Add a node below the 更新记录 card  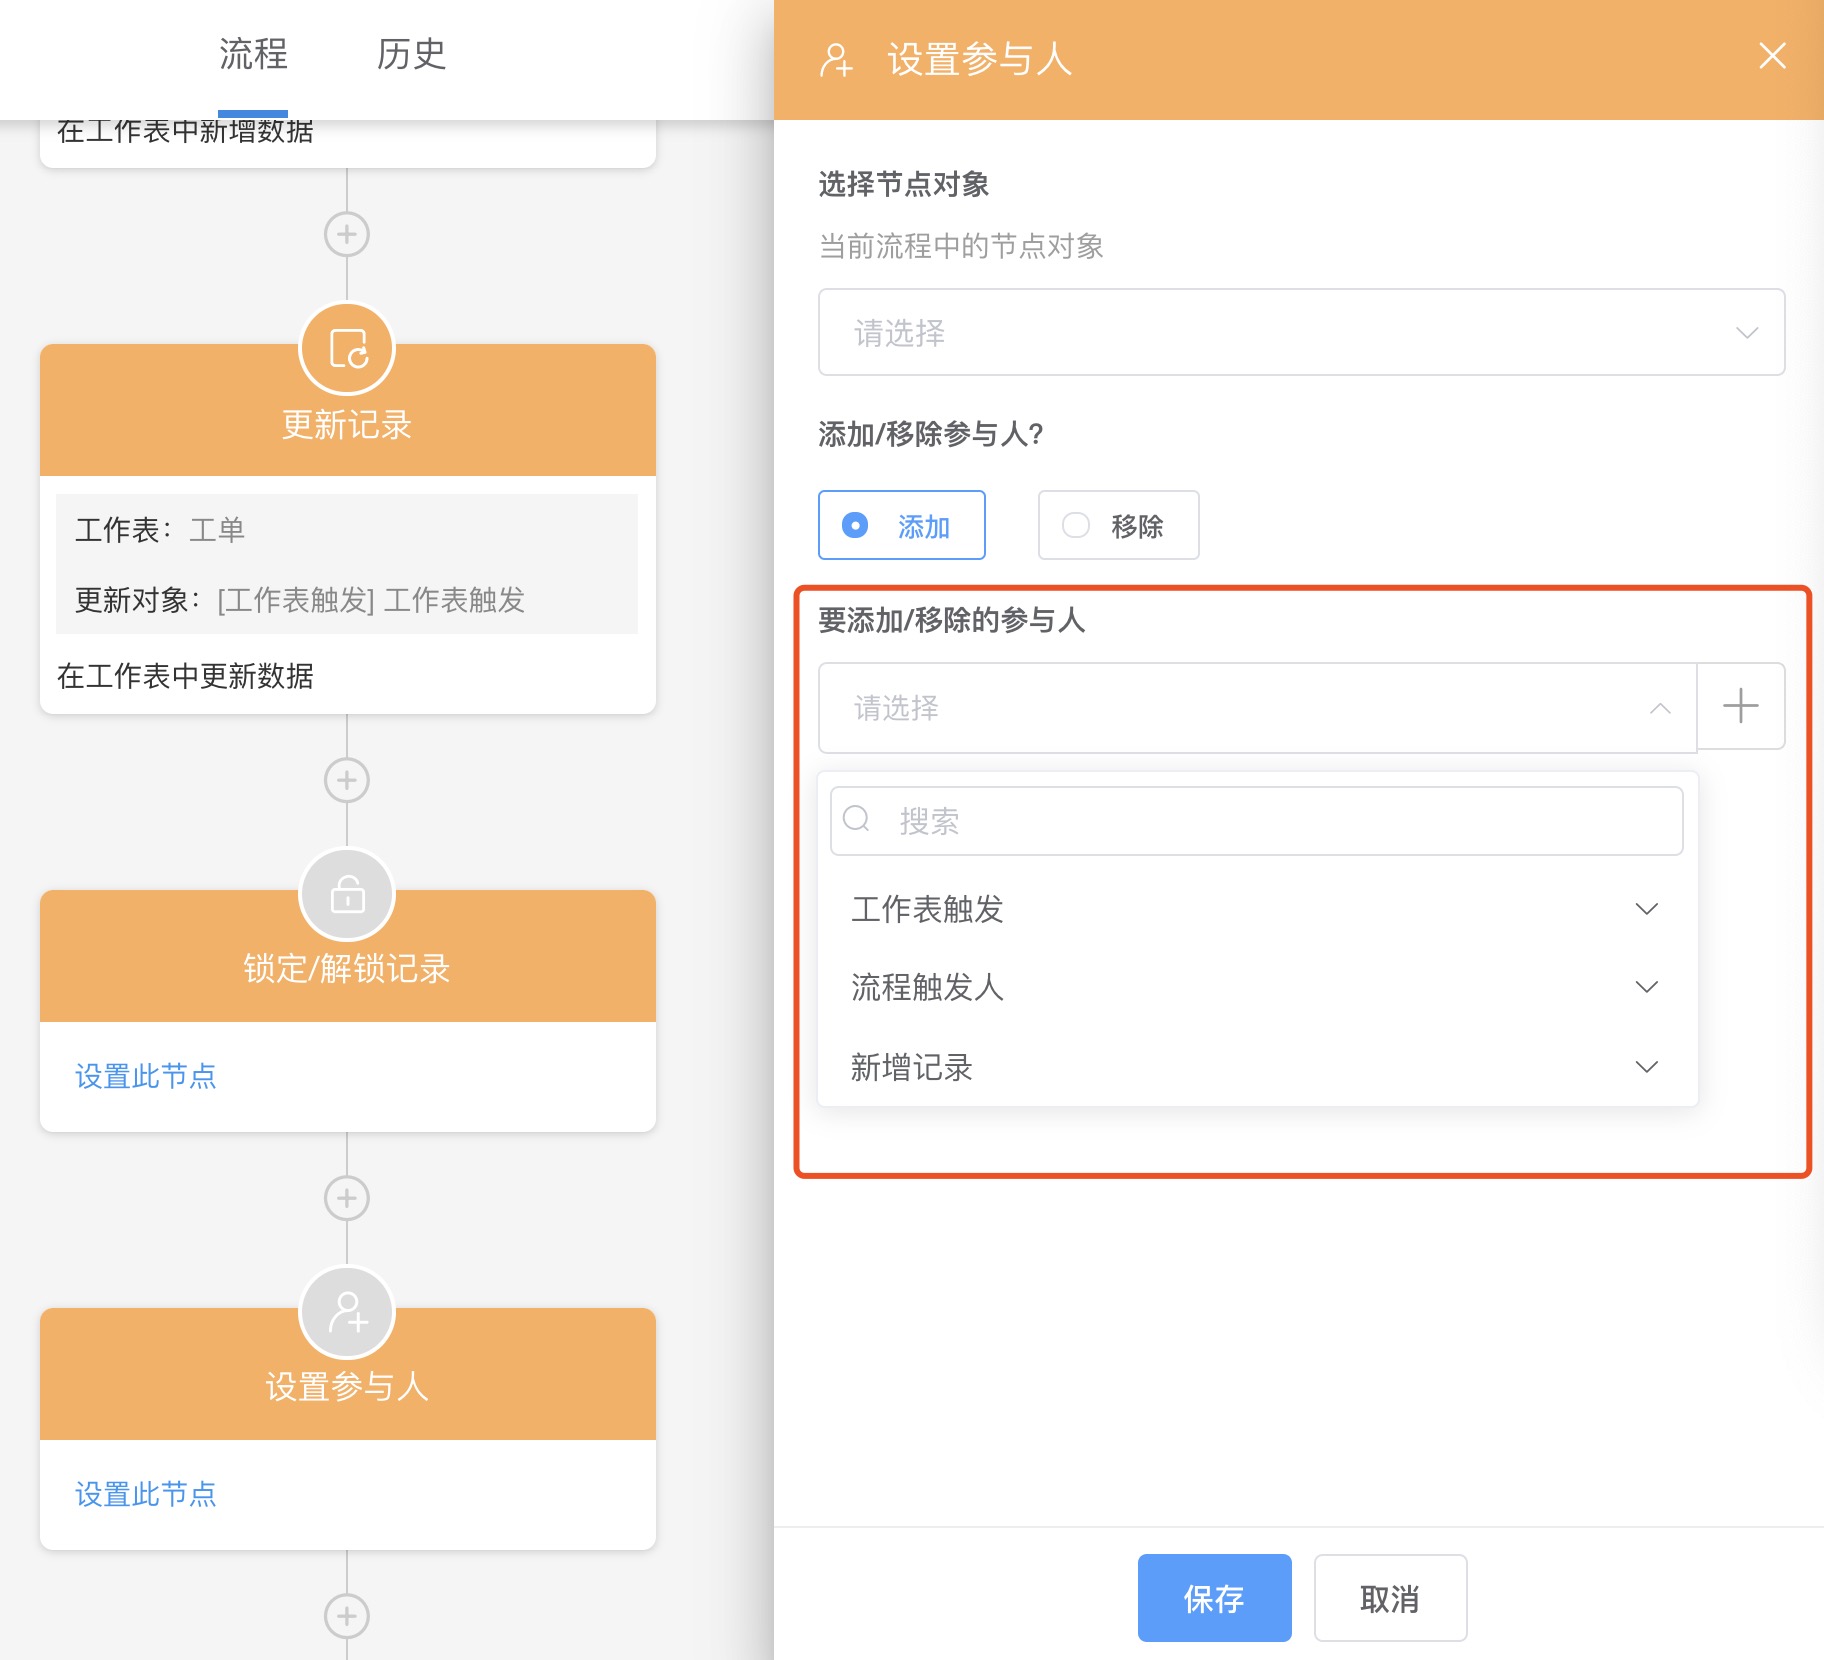pos(347,780)
